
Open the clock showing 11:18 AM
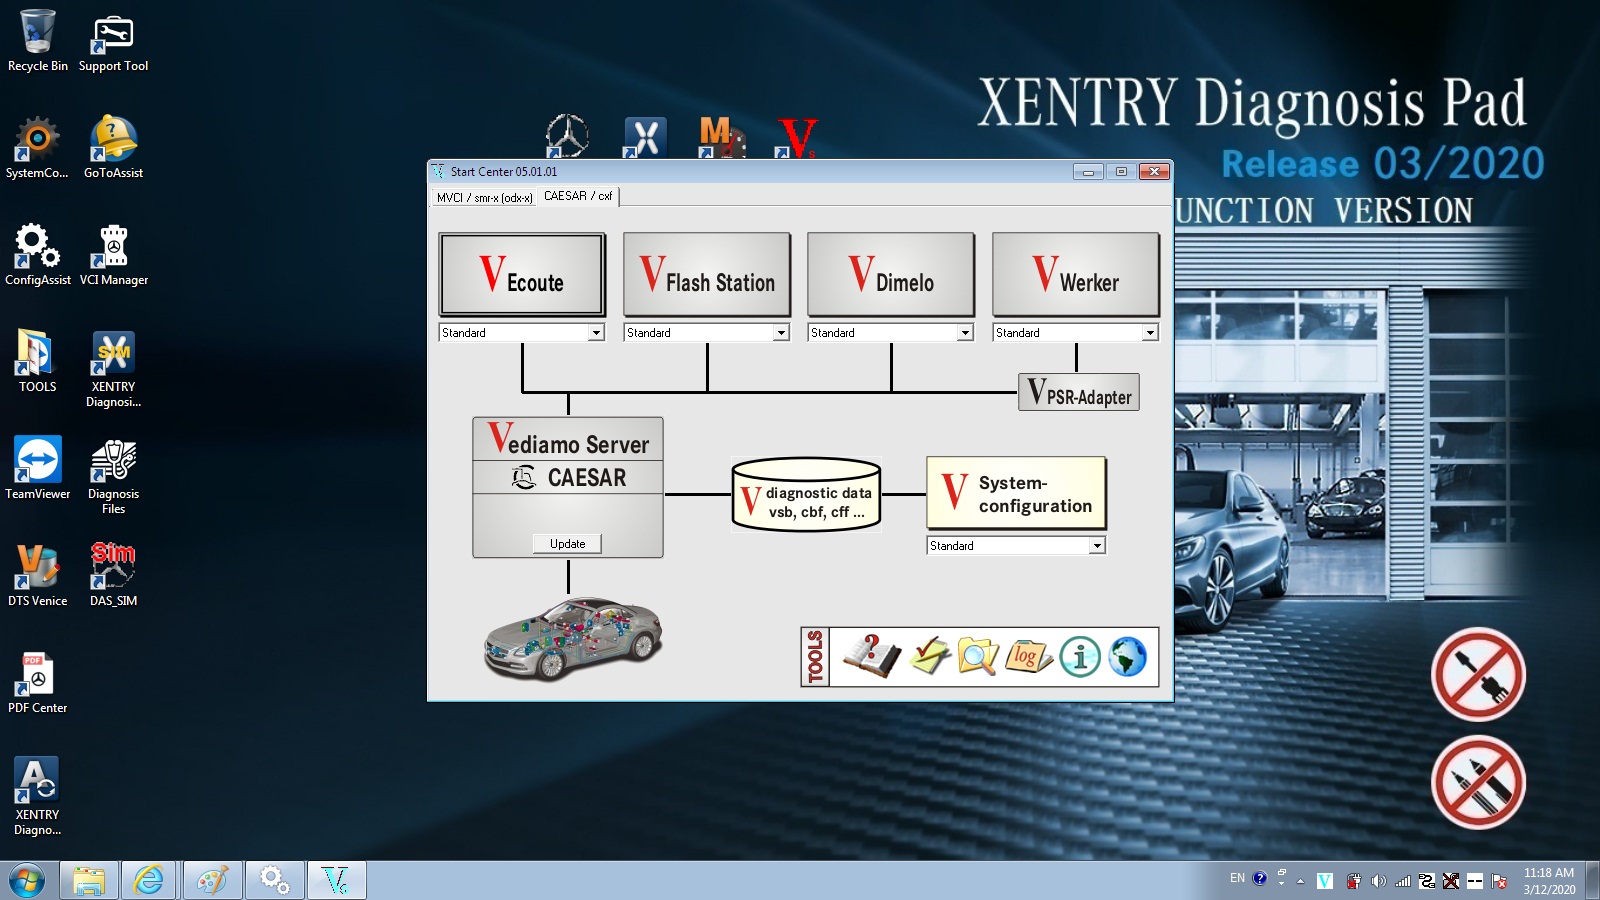click(1549, 880)
